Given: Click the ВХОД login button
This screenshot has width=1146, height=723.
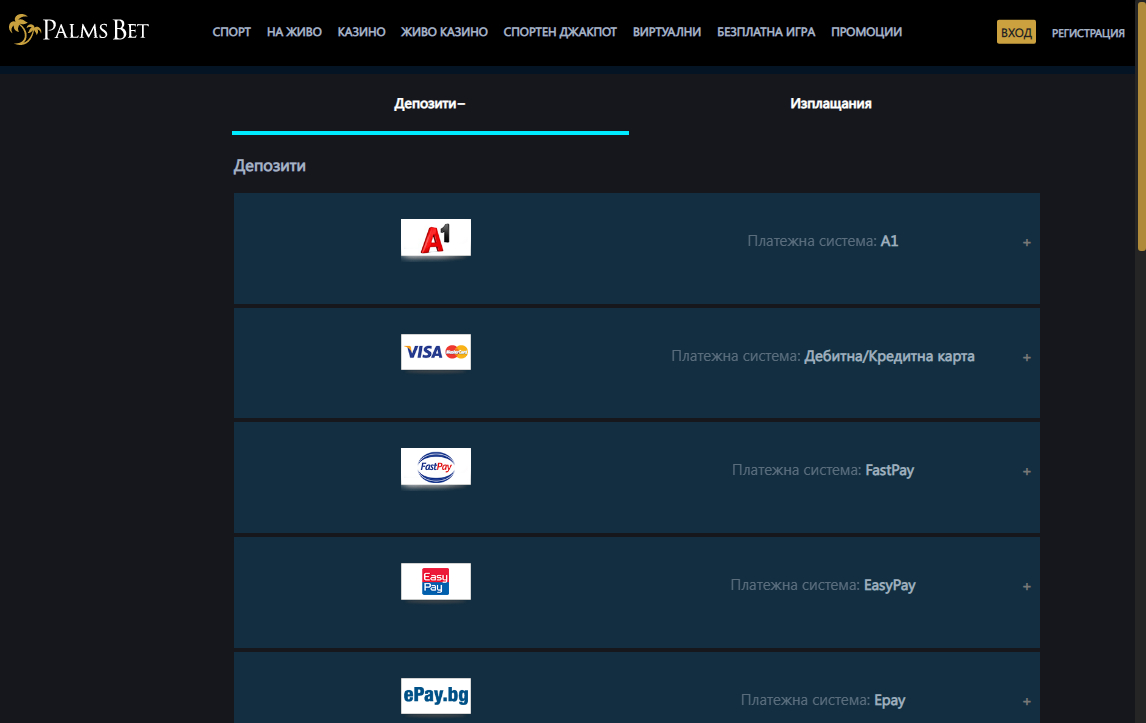Looking at the screenshot, I should 1016,32.
